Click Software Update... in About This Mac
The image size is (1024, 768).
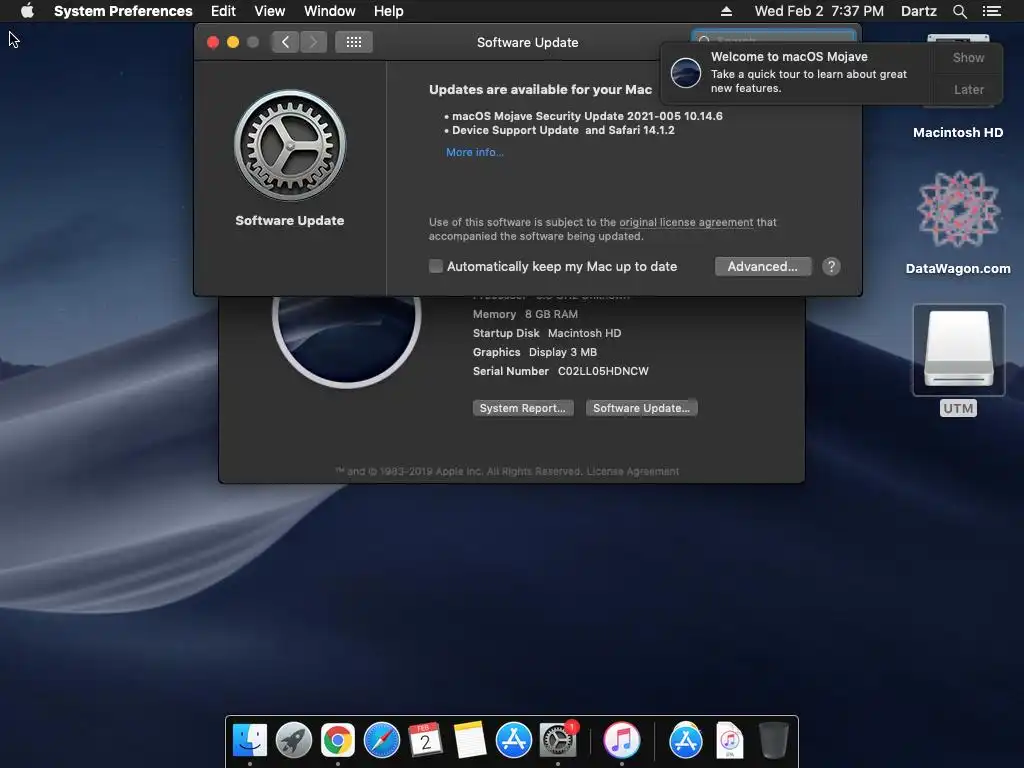tap(641, 408)
